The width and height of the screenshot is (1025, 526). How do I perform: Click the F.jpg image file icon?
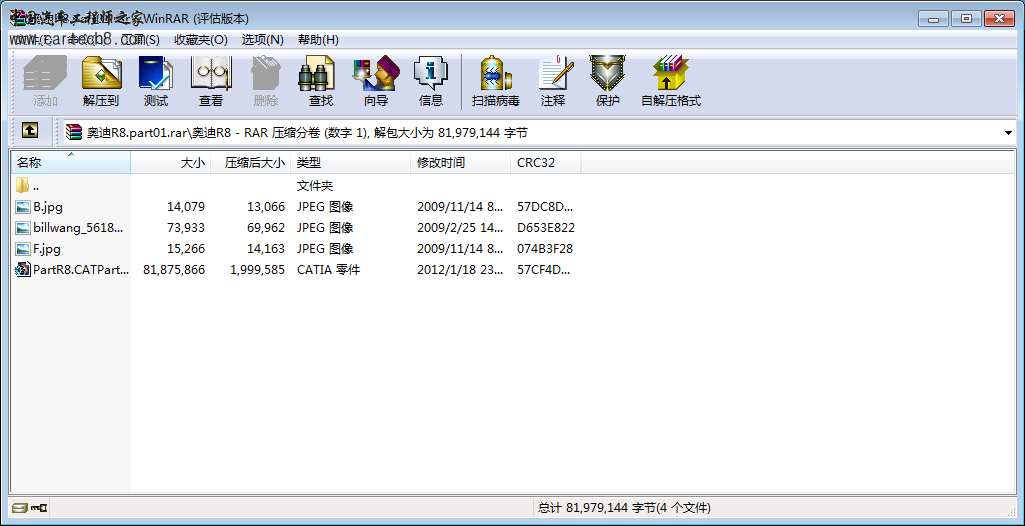(x=23, y=249)
